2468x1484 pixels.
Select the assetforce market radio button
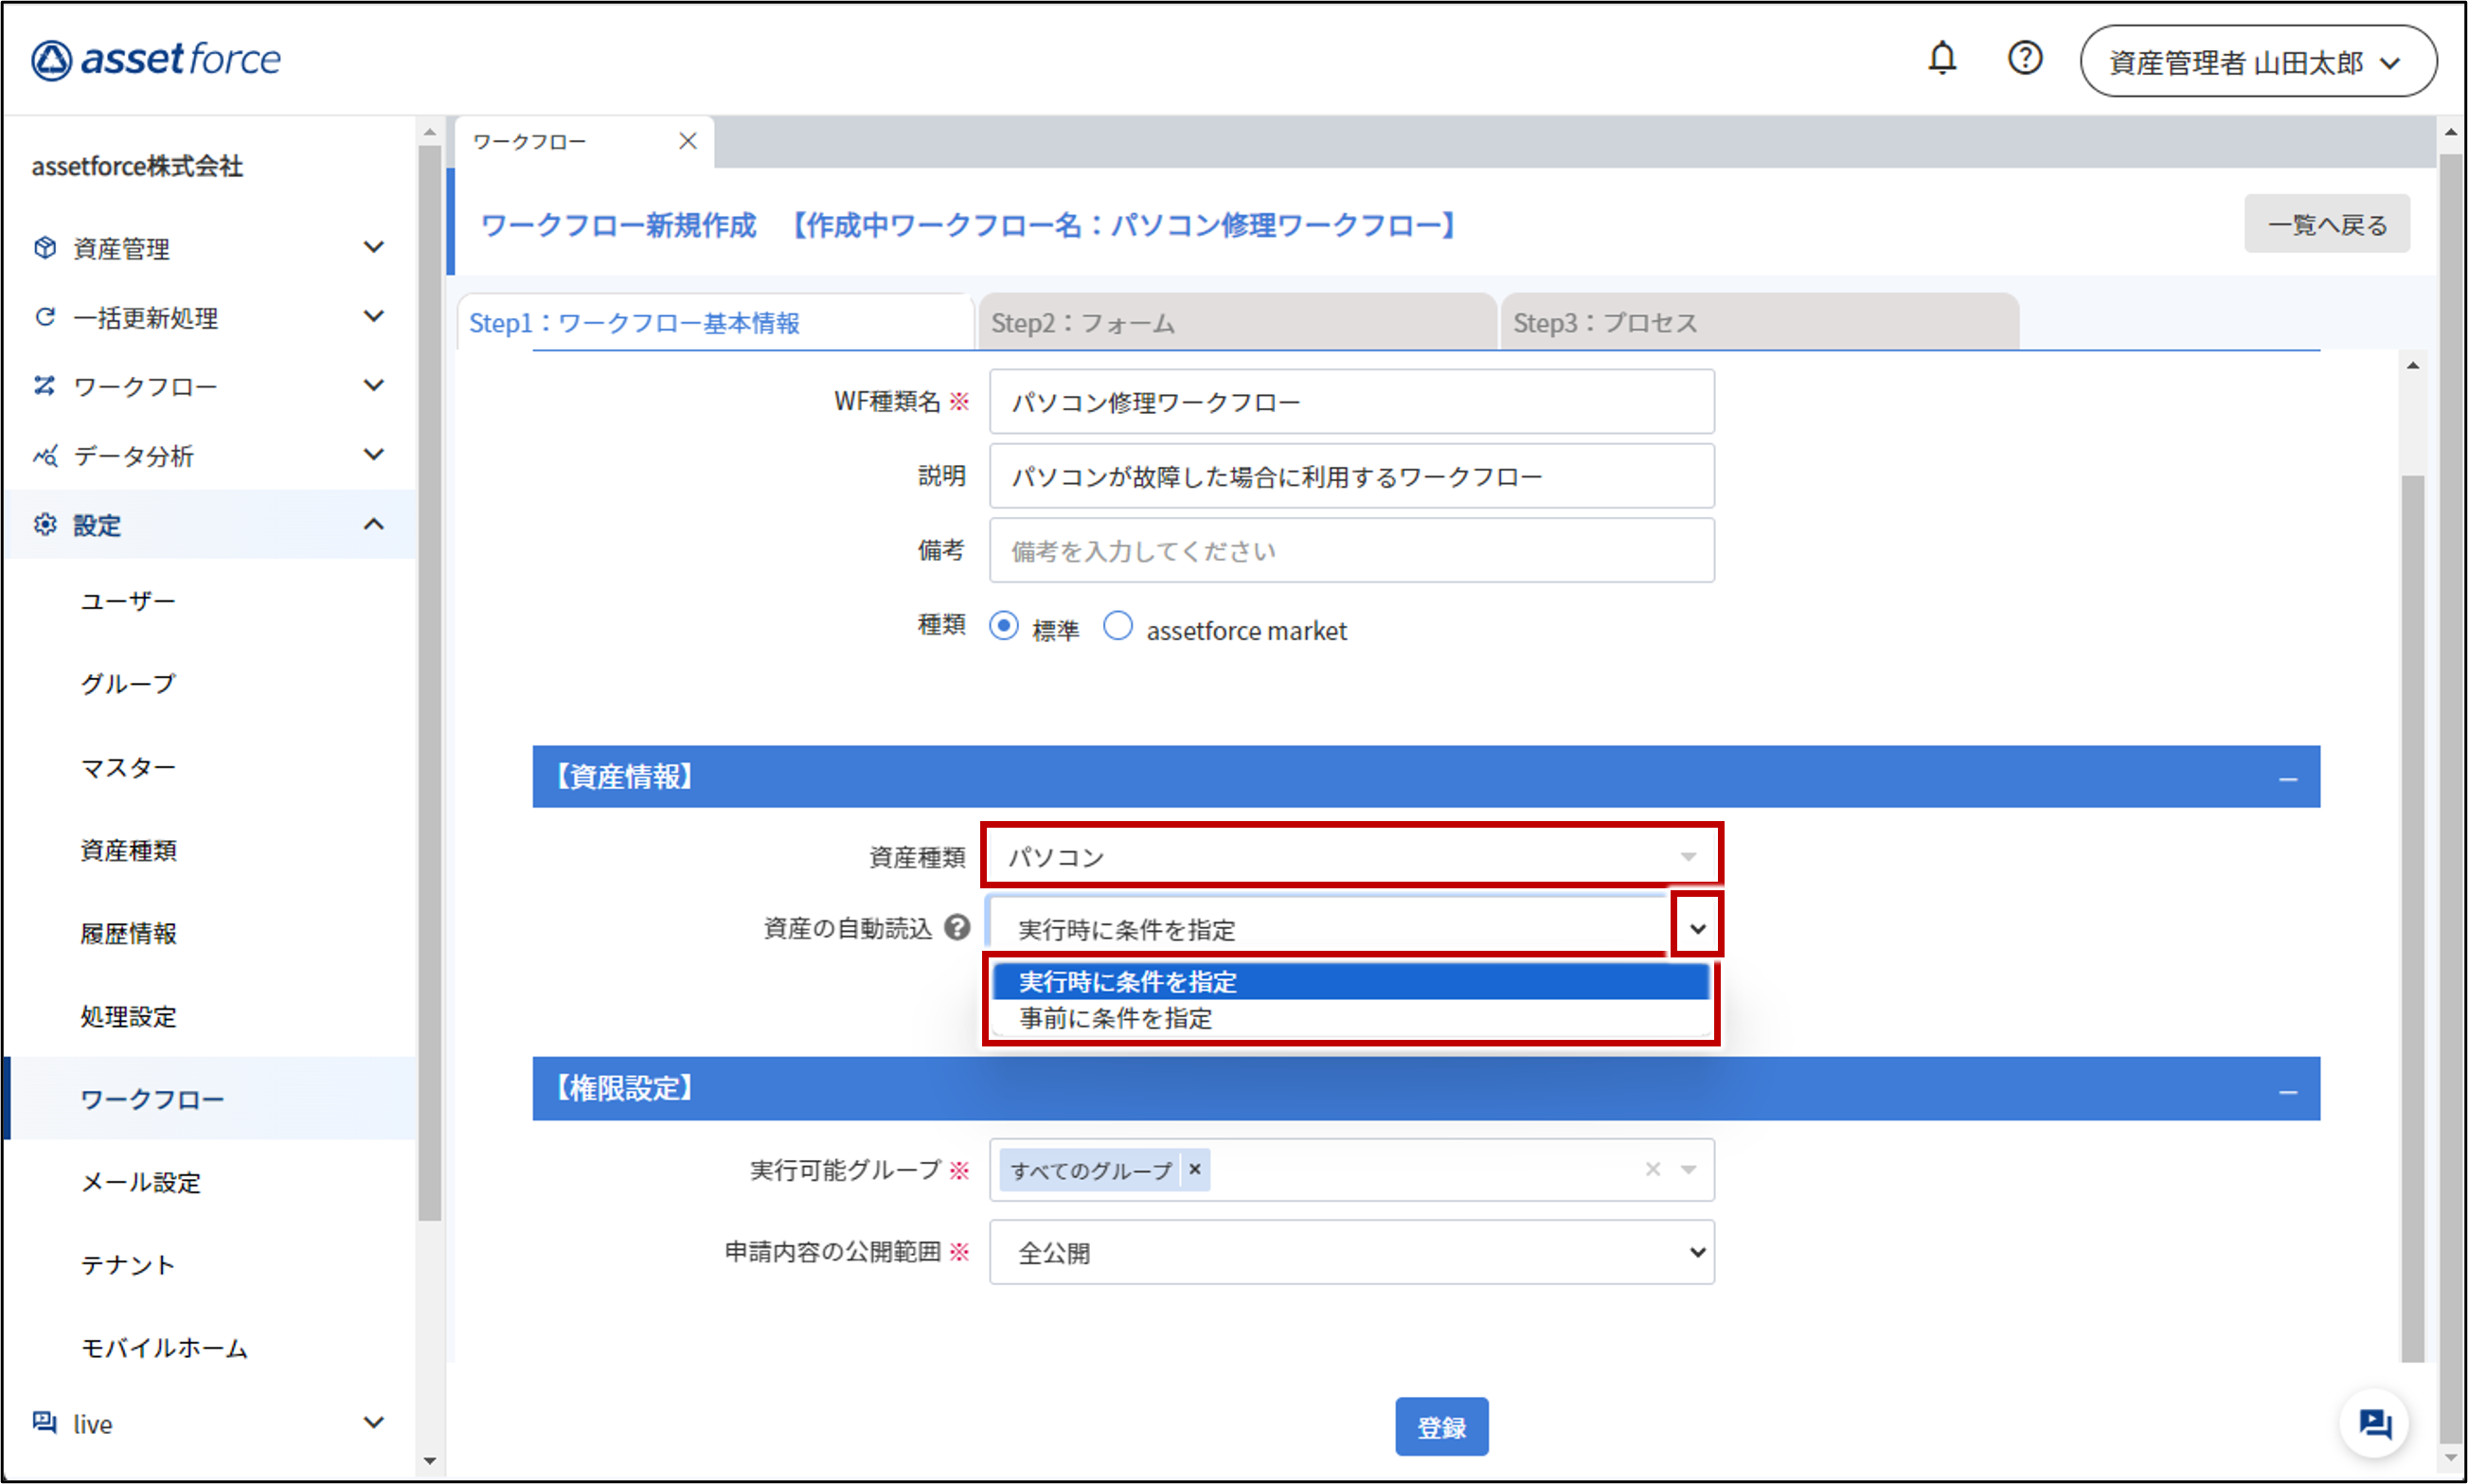pos(1118,627)
